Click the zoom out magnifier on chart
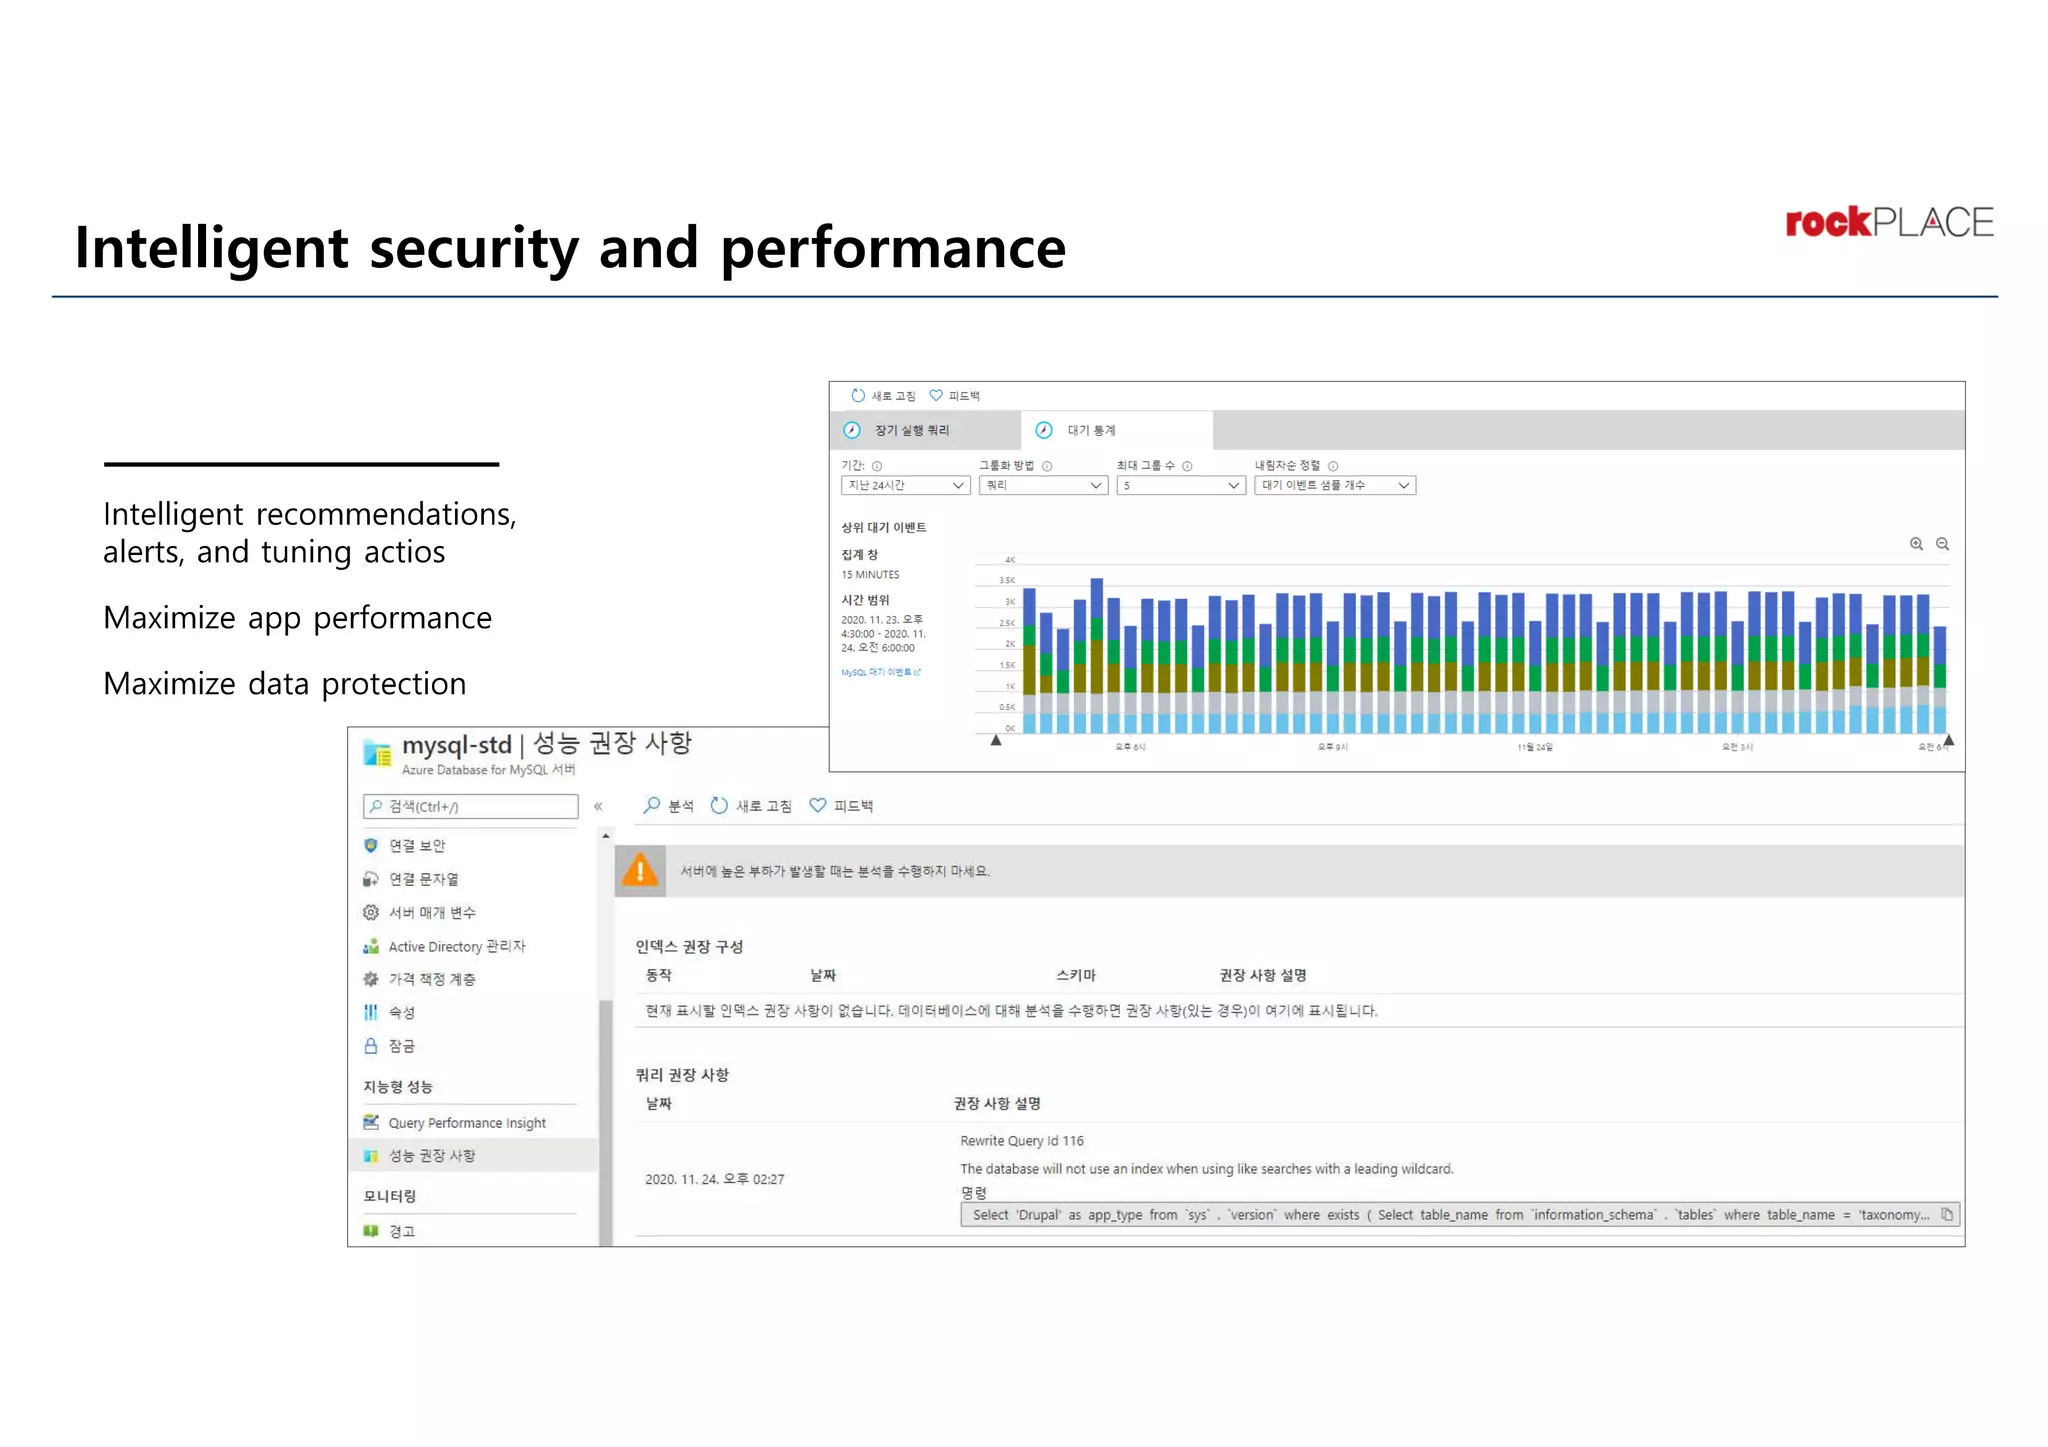The image size is (2048, 1447). point(1942,544)
